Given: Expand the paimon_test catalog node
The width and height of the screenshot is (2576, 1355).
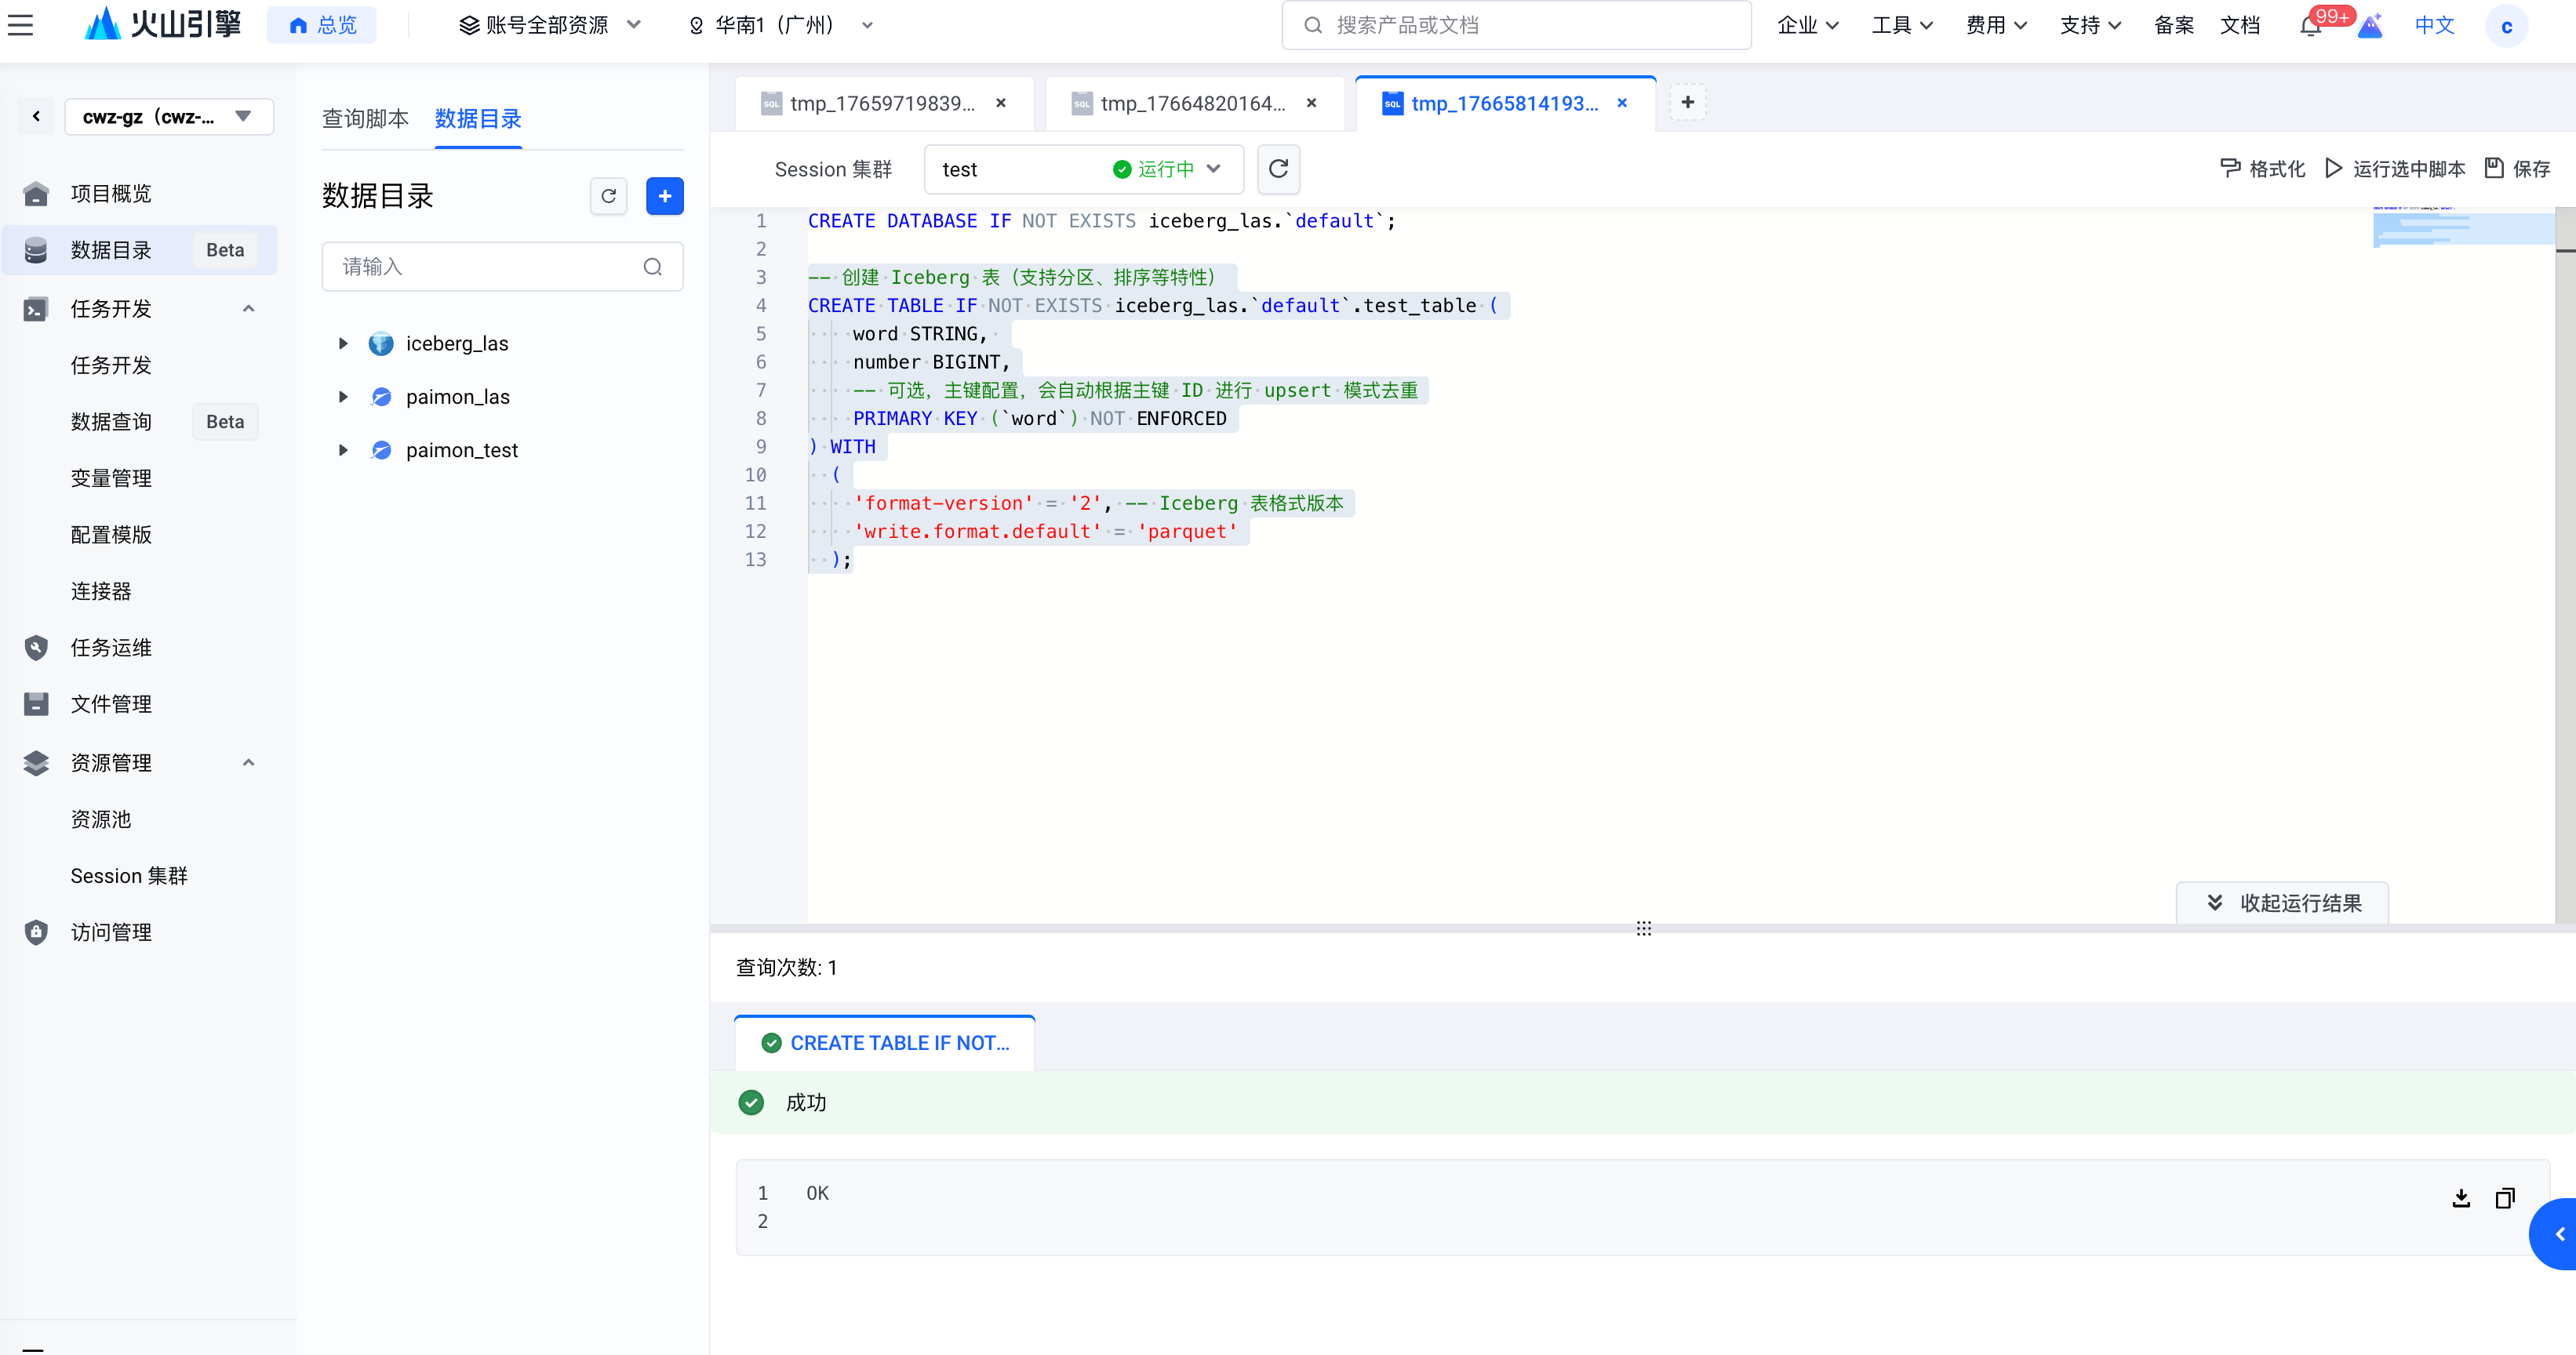Looking at the screenshot, I should click(343, 450).
